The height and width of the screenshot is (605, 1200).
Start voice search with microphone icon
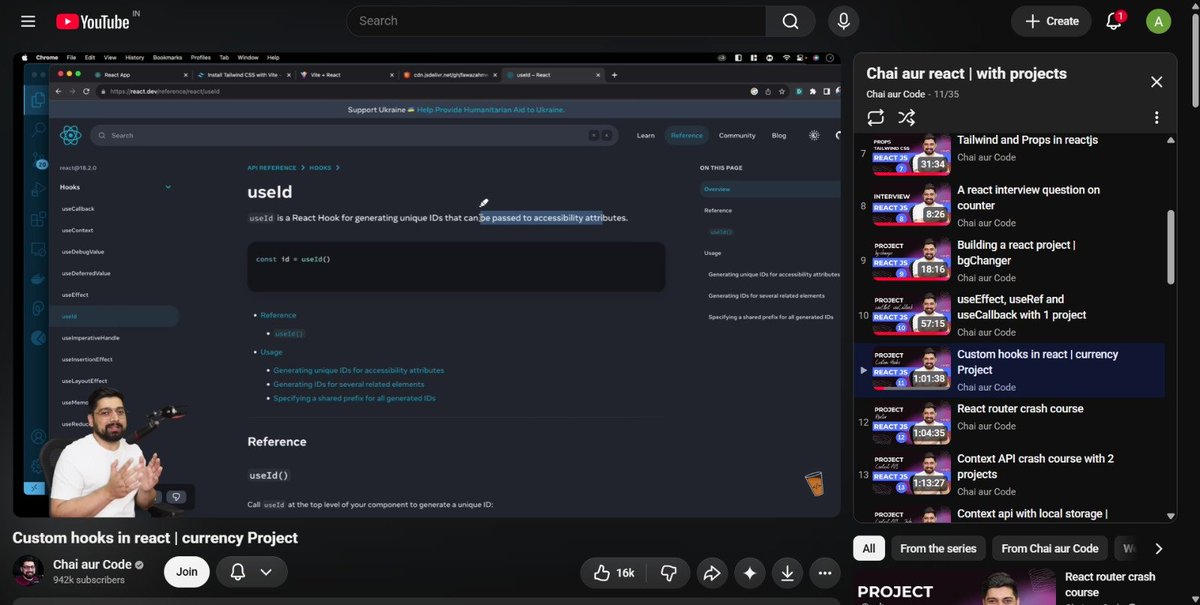pyautogui.click(x=844, y=21)
